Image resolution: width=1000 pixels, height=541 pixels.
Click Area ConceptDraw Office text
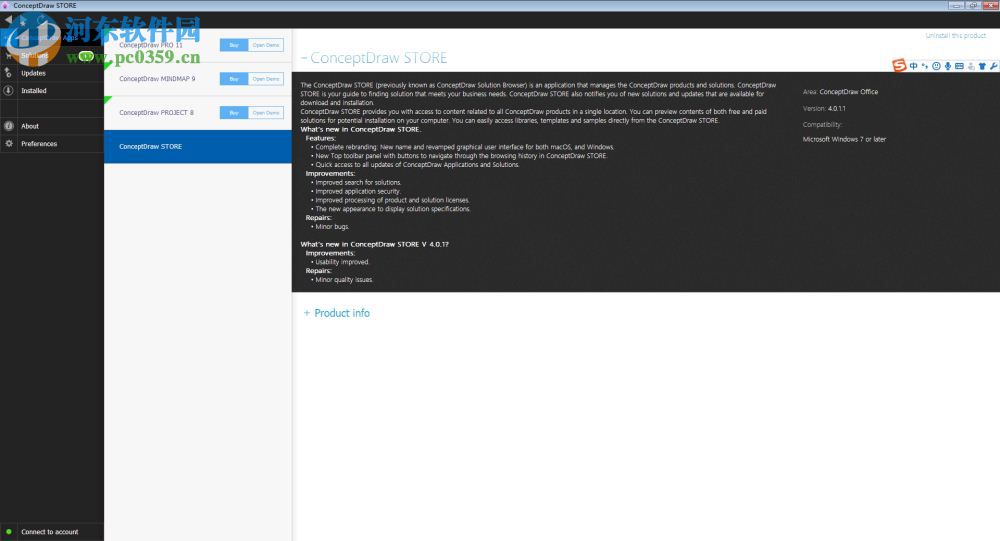(841, 92)
